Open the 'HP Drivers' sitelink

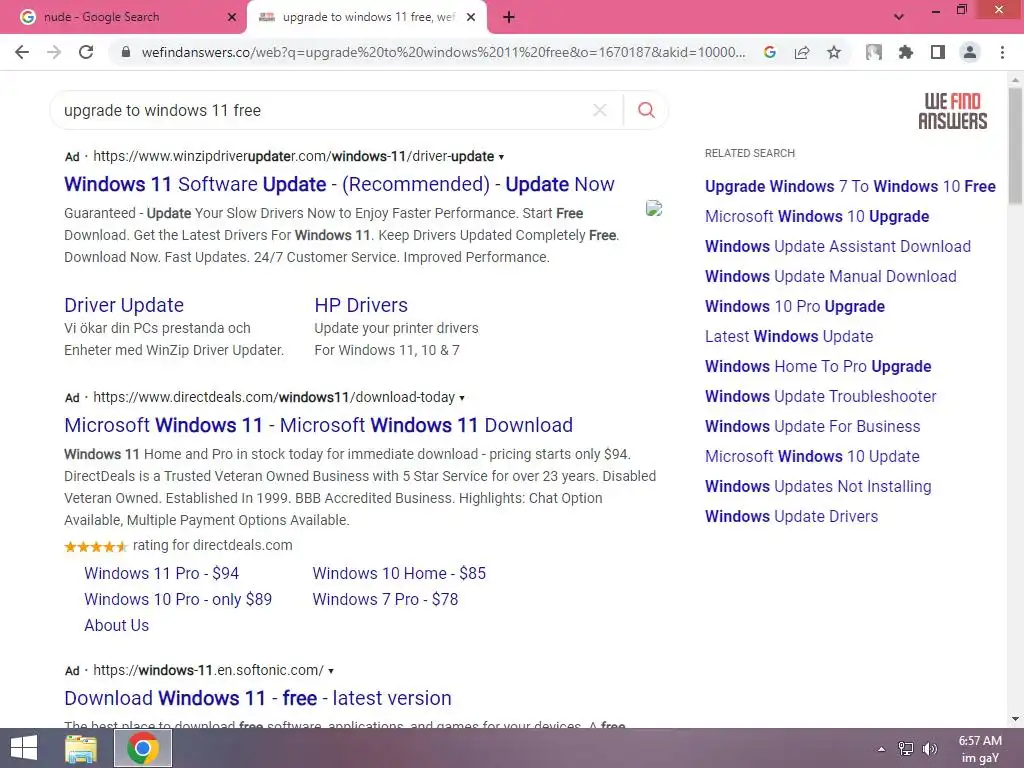point(361,305)
